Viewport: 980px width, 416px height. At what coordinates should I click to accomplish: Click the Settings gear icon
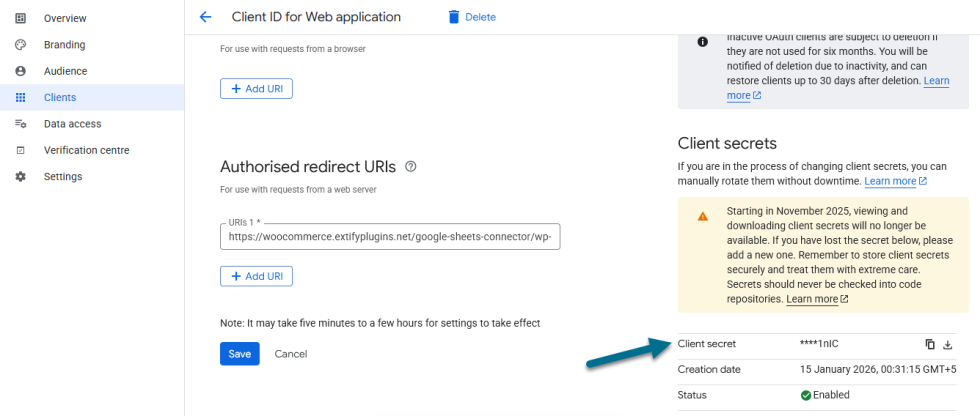20,177
